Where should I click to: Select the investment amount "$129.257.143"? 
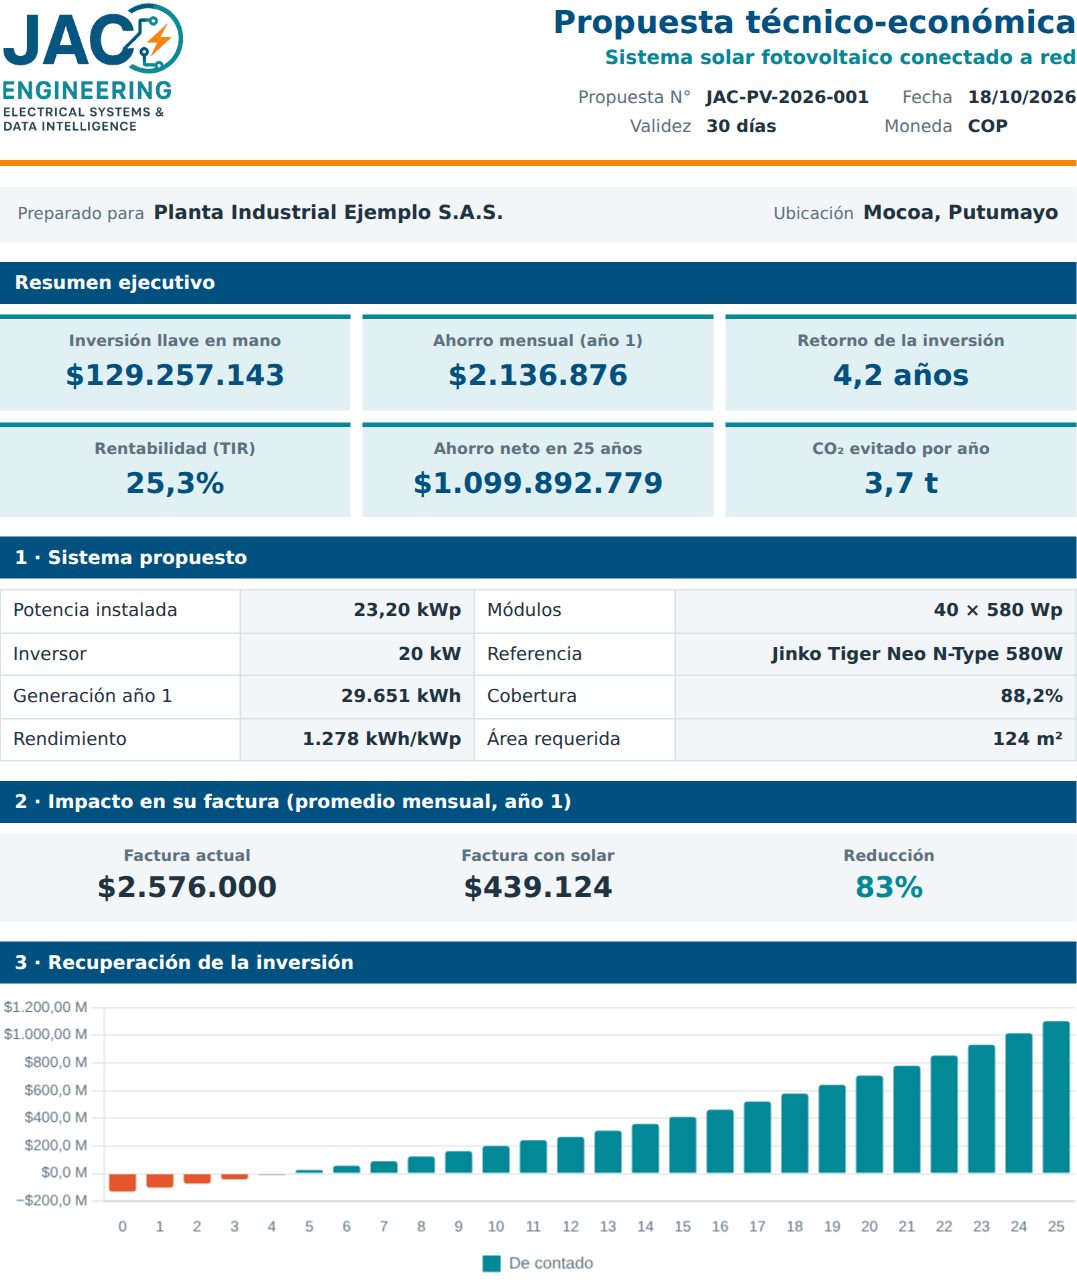coord(175,375)
